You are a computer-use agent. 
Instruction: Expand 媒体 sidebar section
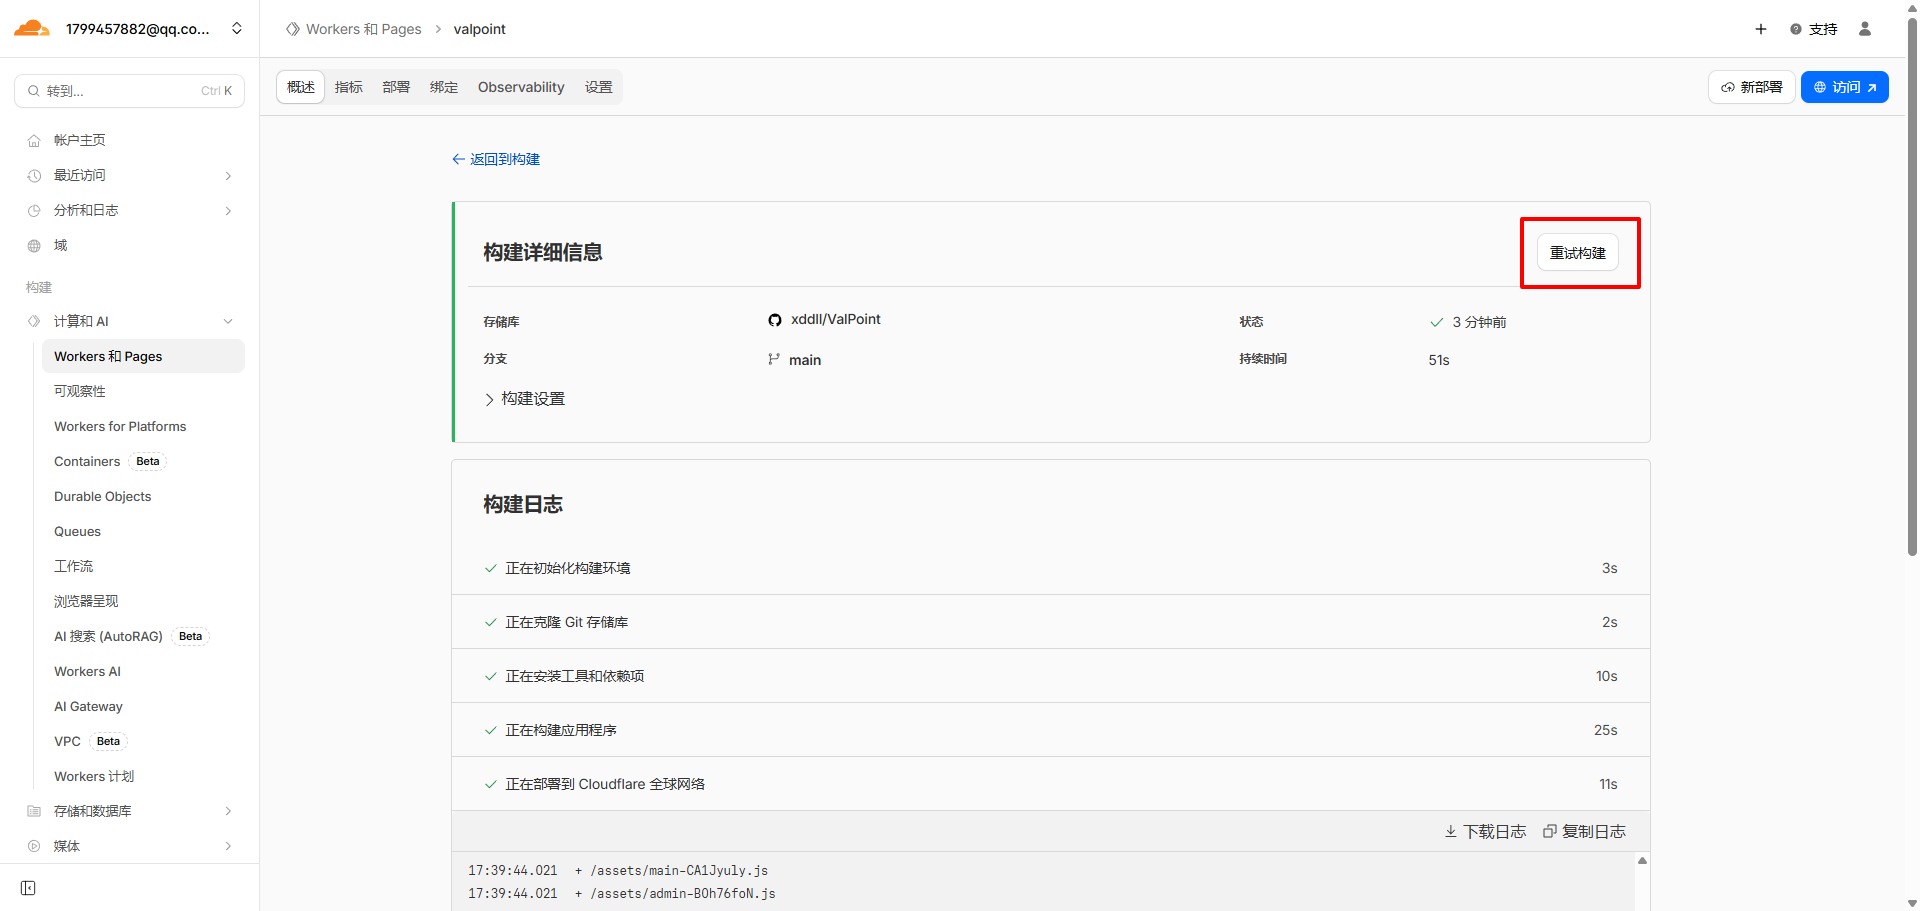point(130,846)
